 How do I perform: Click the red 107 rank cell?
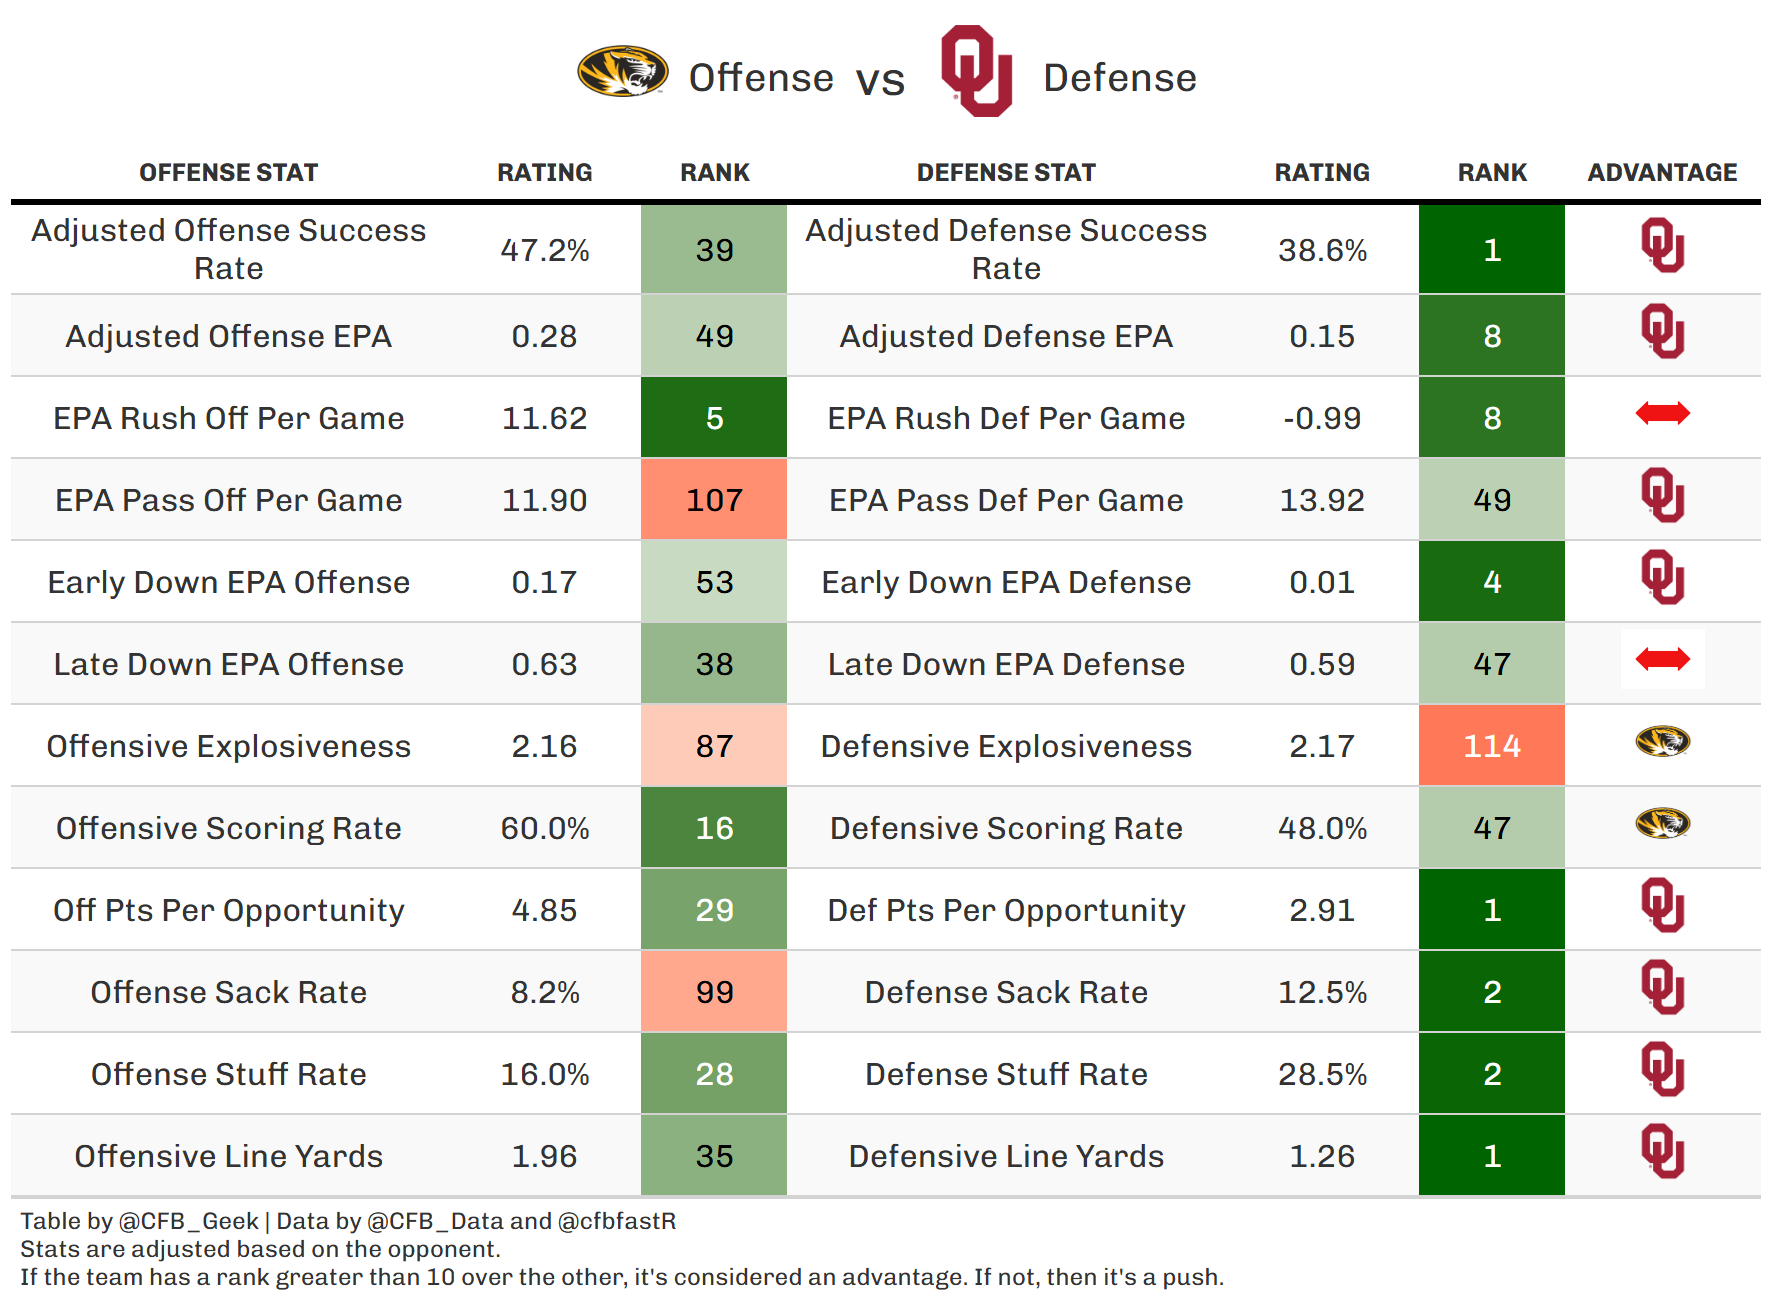tap(714, 500)
